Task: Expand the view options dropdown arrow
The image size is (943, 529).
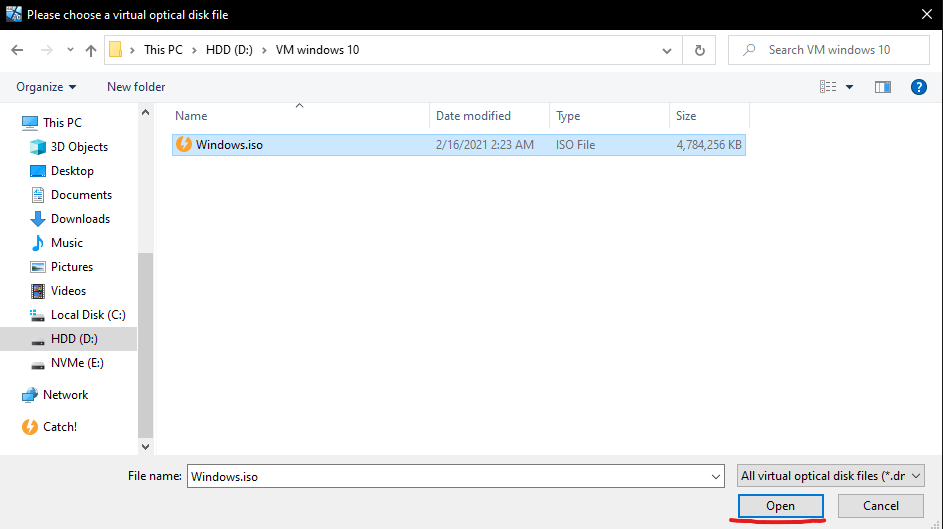Action: pos(850,87)
